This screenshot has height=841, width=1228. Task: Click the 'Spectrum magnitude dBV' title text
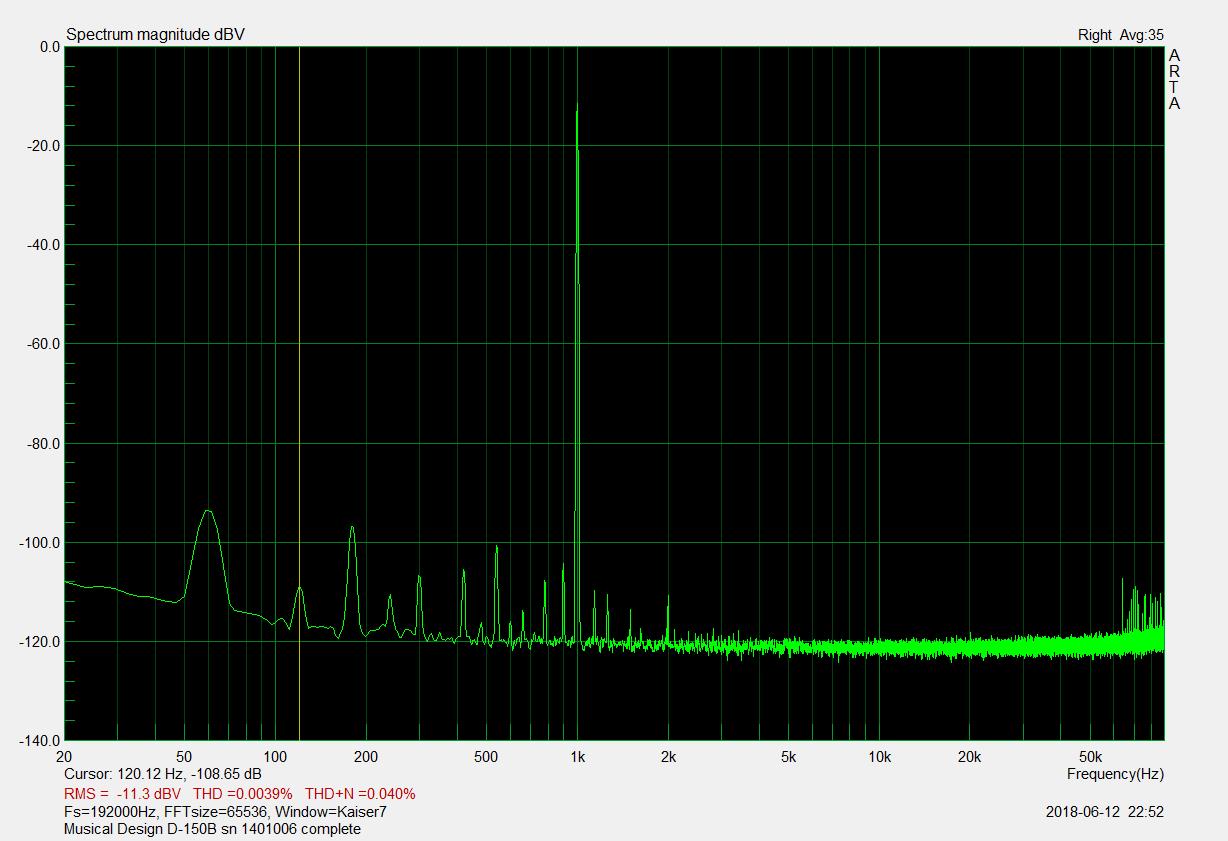[x=155, y=35]
